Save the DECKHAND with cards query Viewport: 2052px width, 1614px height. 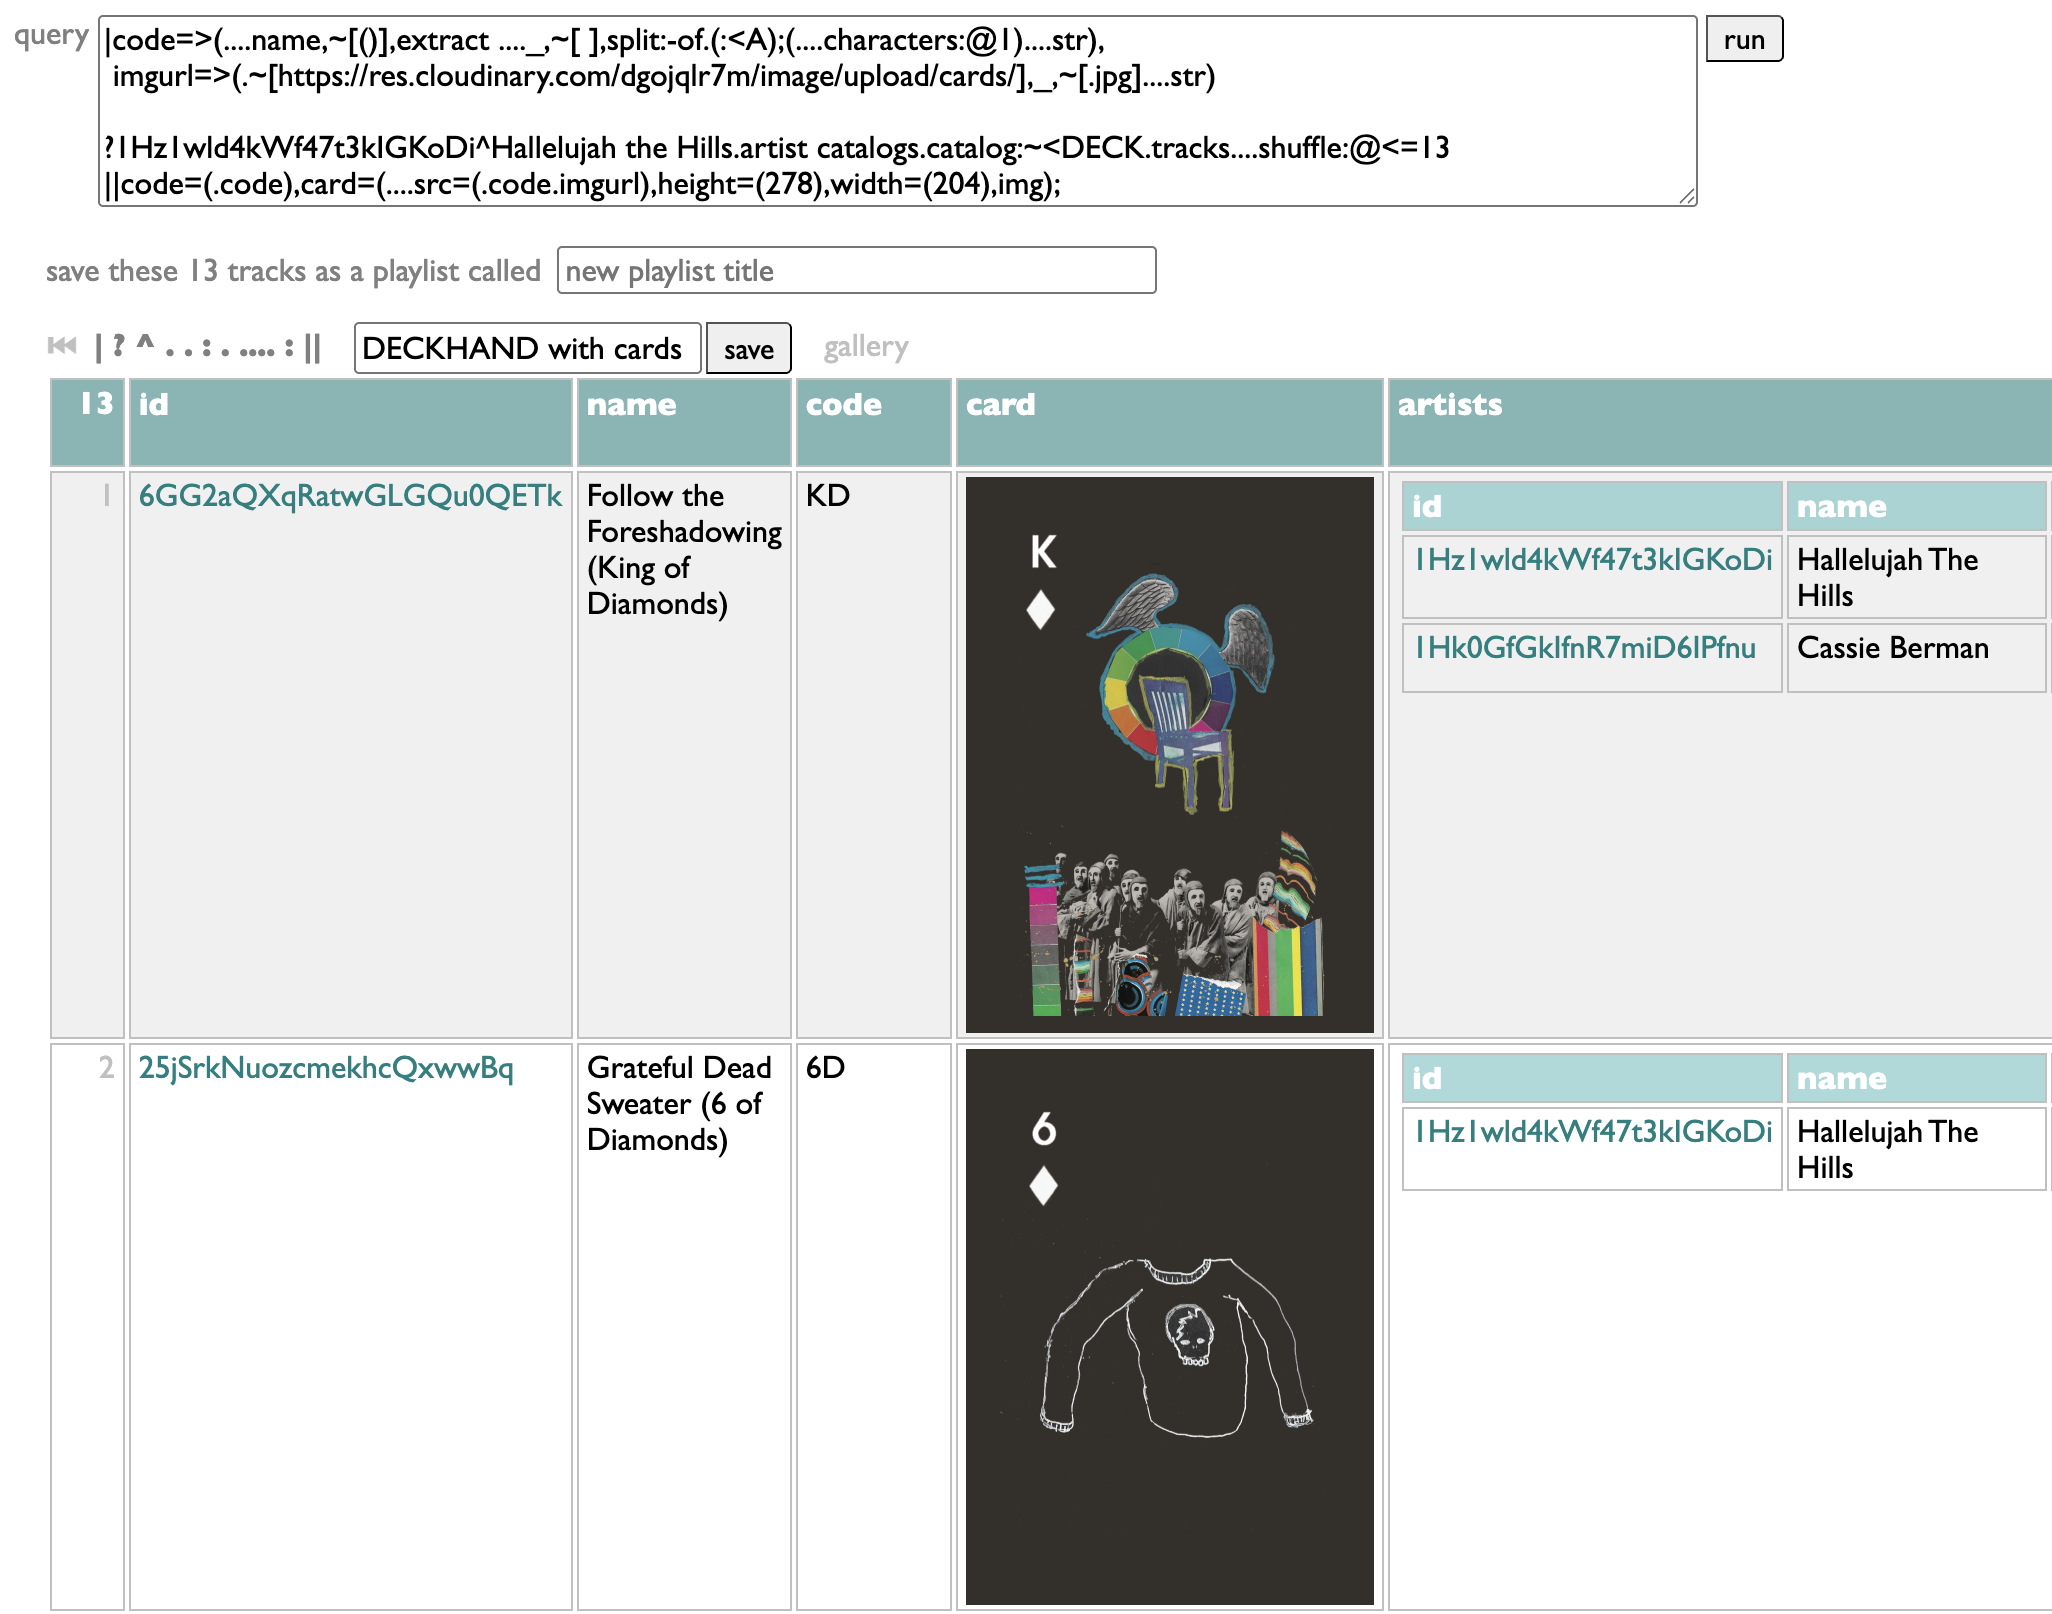748,348
